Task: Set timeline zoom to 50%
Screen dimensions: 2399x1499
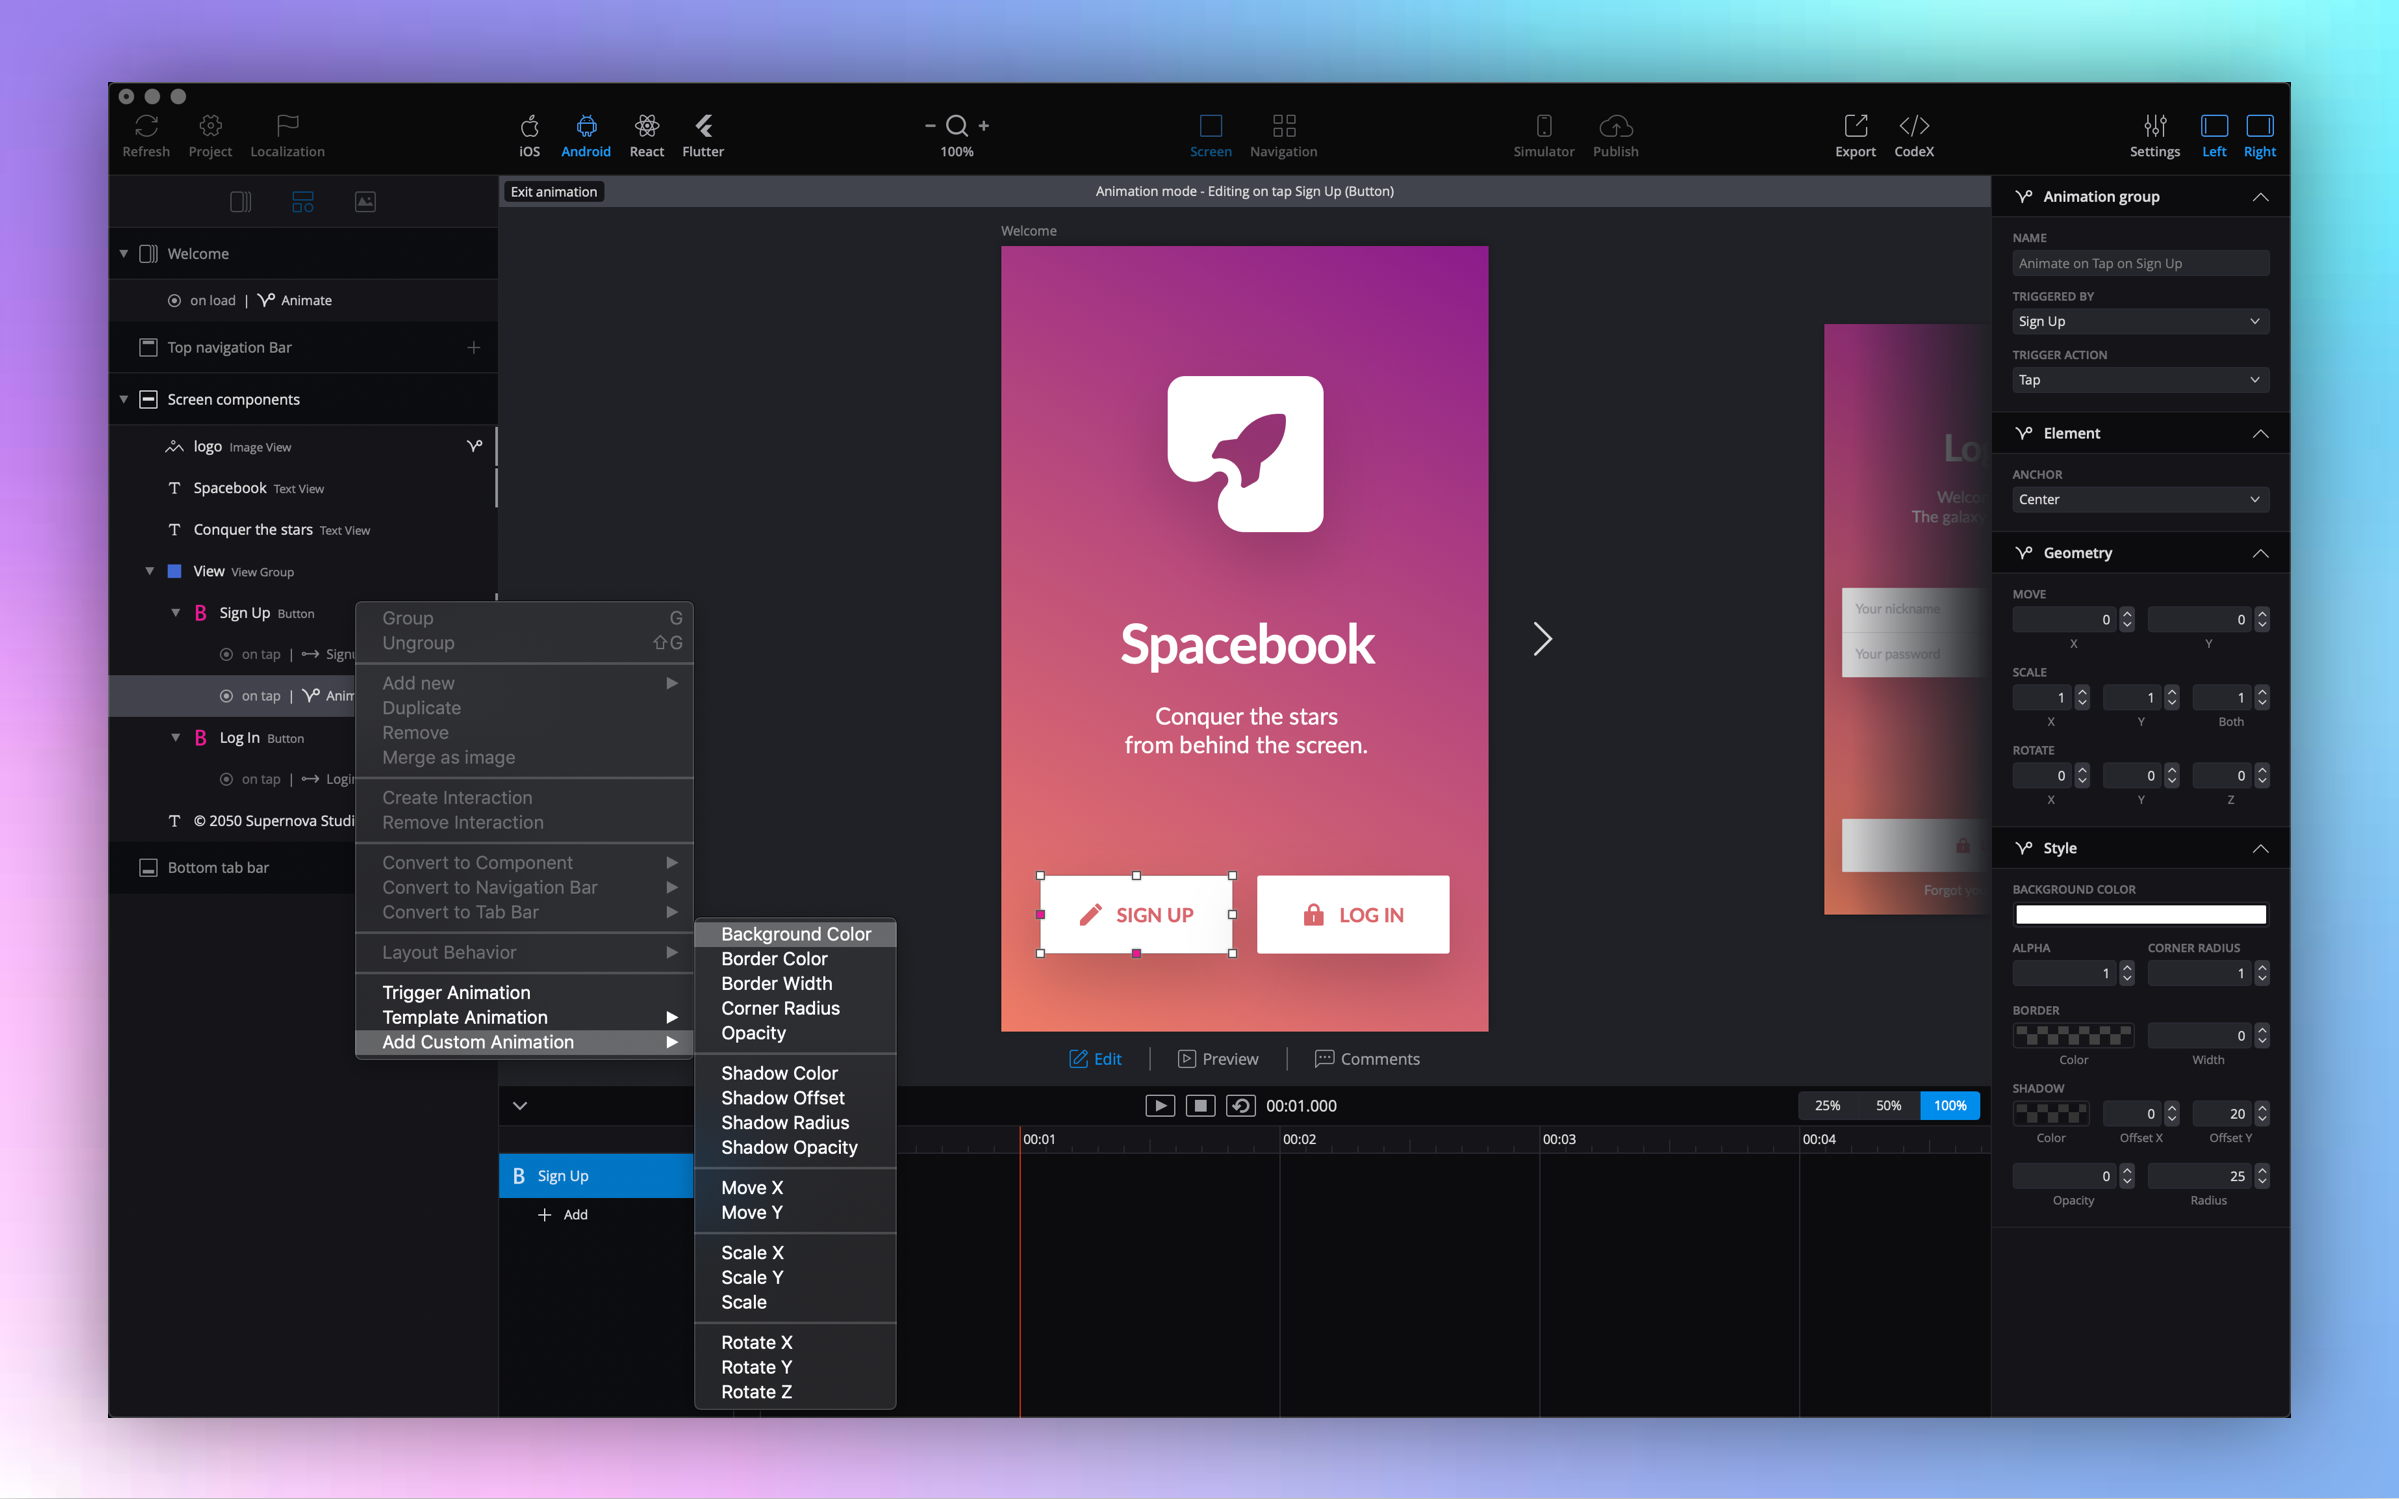Action: [x=1888, y=1105]
